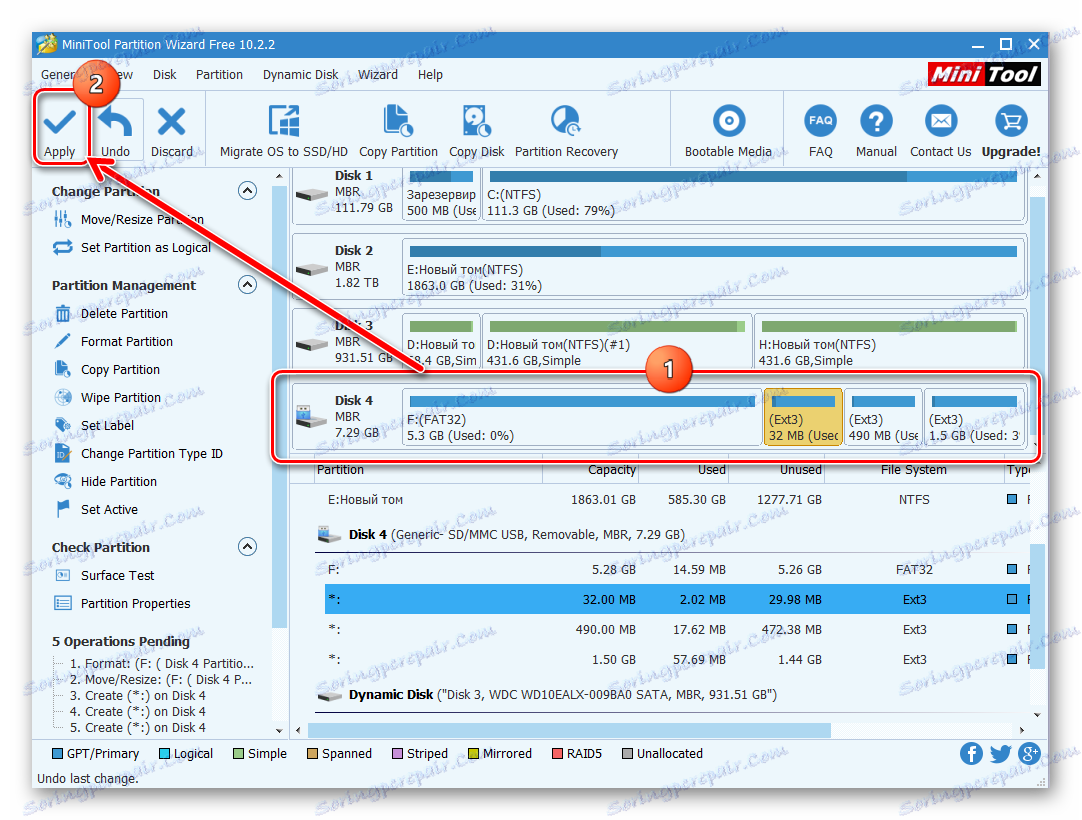Select pending operation 1. Format
Screen dimensions: 1082x820
coord(161,663)
